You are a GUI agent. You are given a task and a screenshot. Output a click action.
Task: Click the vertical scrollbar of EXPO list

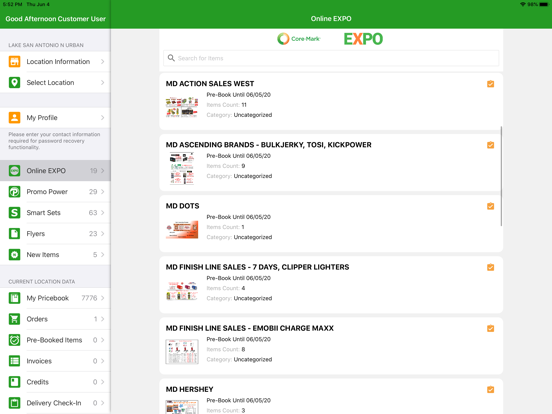pos(501,176)
